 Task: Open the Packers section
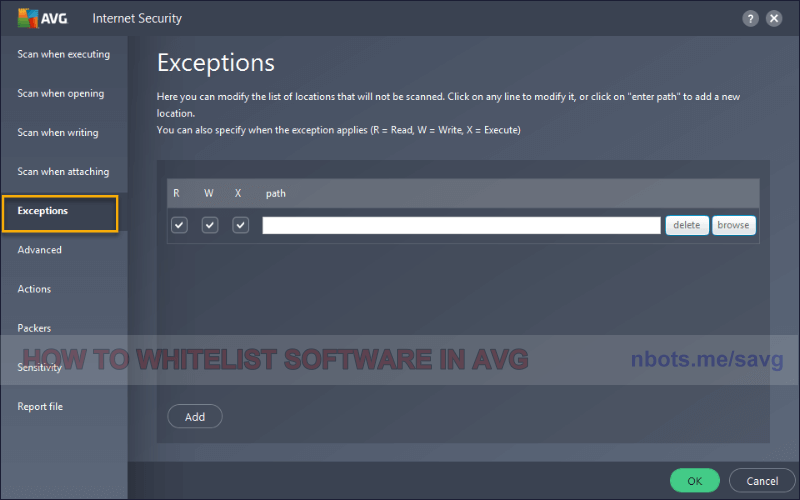34,328
